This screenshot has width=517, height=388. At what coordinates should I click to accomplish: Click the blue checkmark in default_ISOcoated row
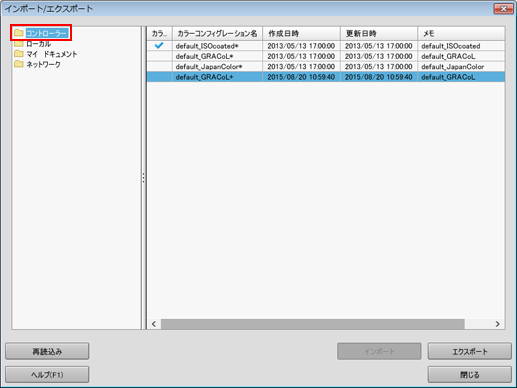tap(159, 45)
